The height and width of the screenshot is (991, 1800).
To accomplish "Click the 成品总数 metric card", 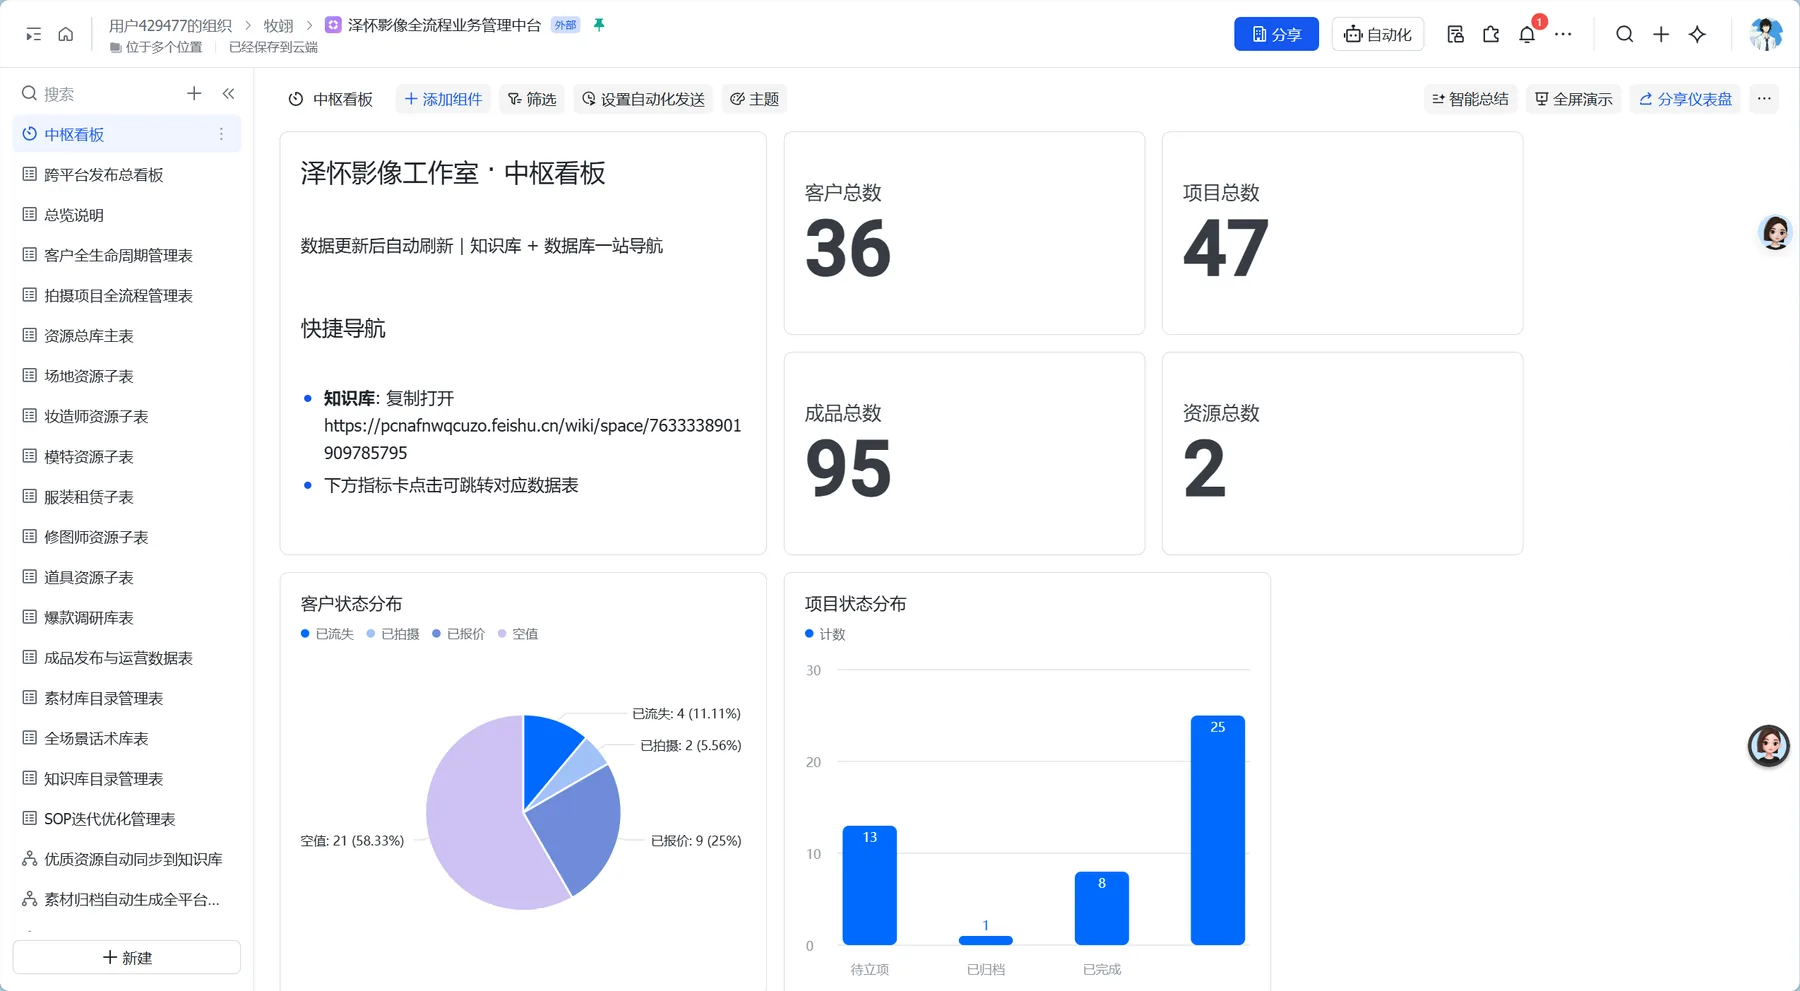I will tap(964, 453).
